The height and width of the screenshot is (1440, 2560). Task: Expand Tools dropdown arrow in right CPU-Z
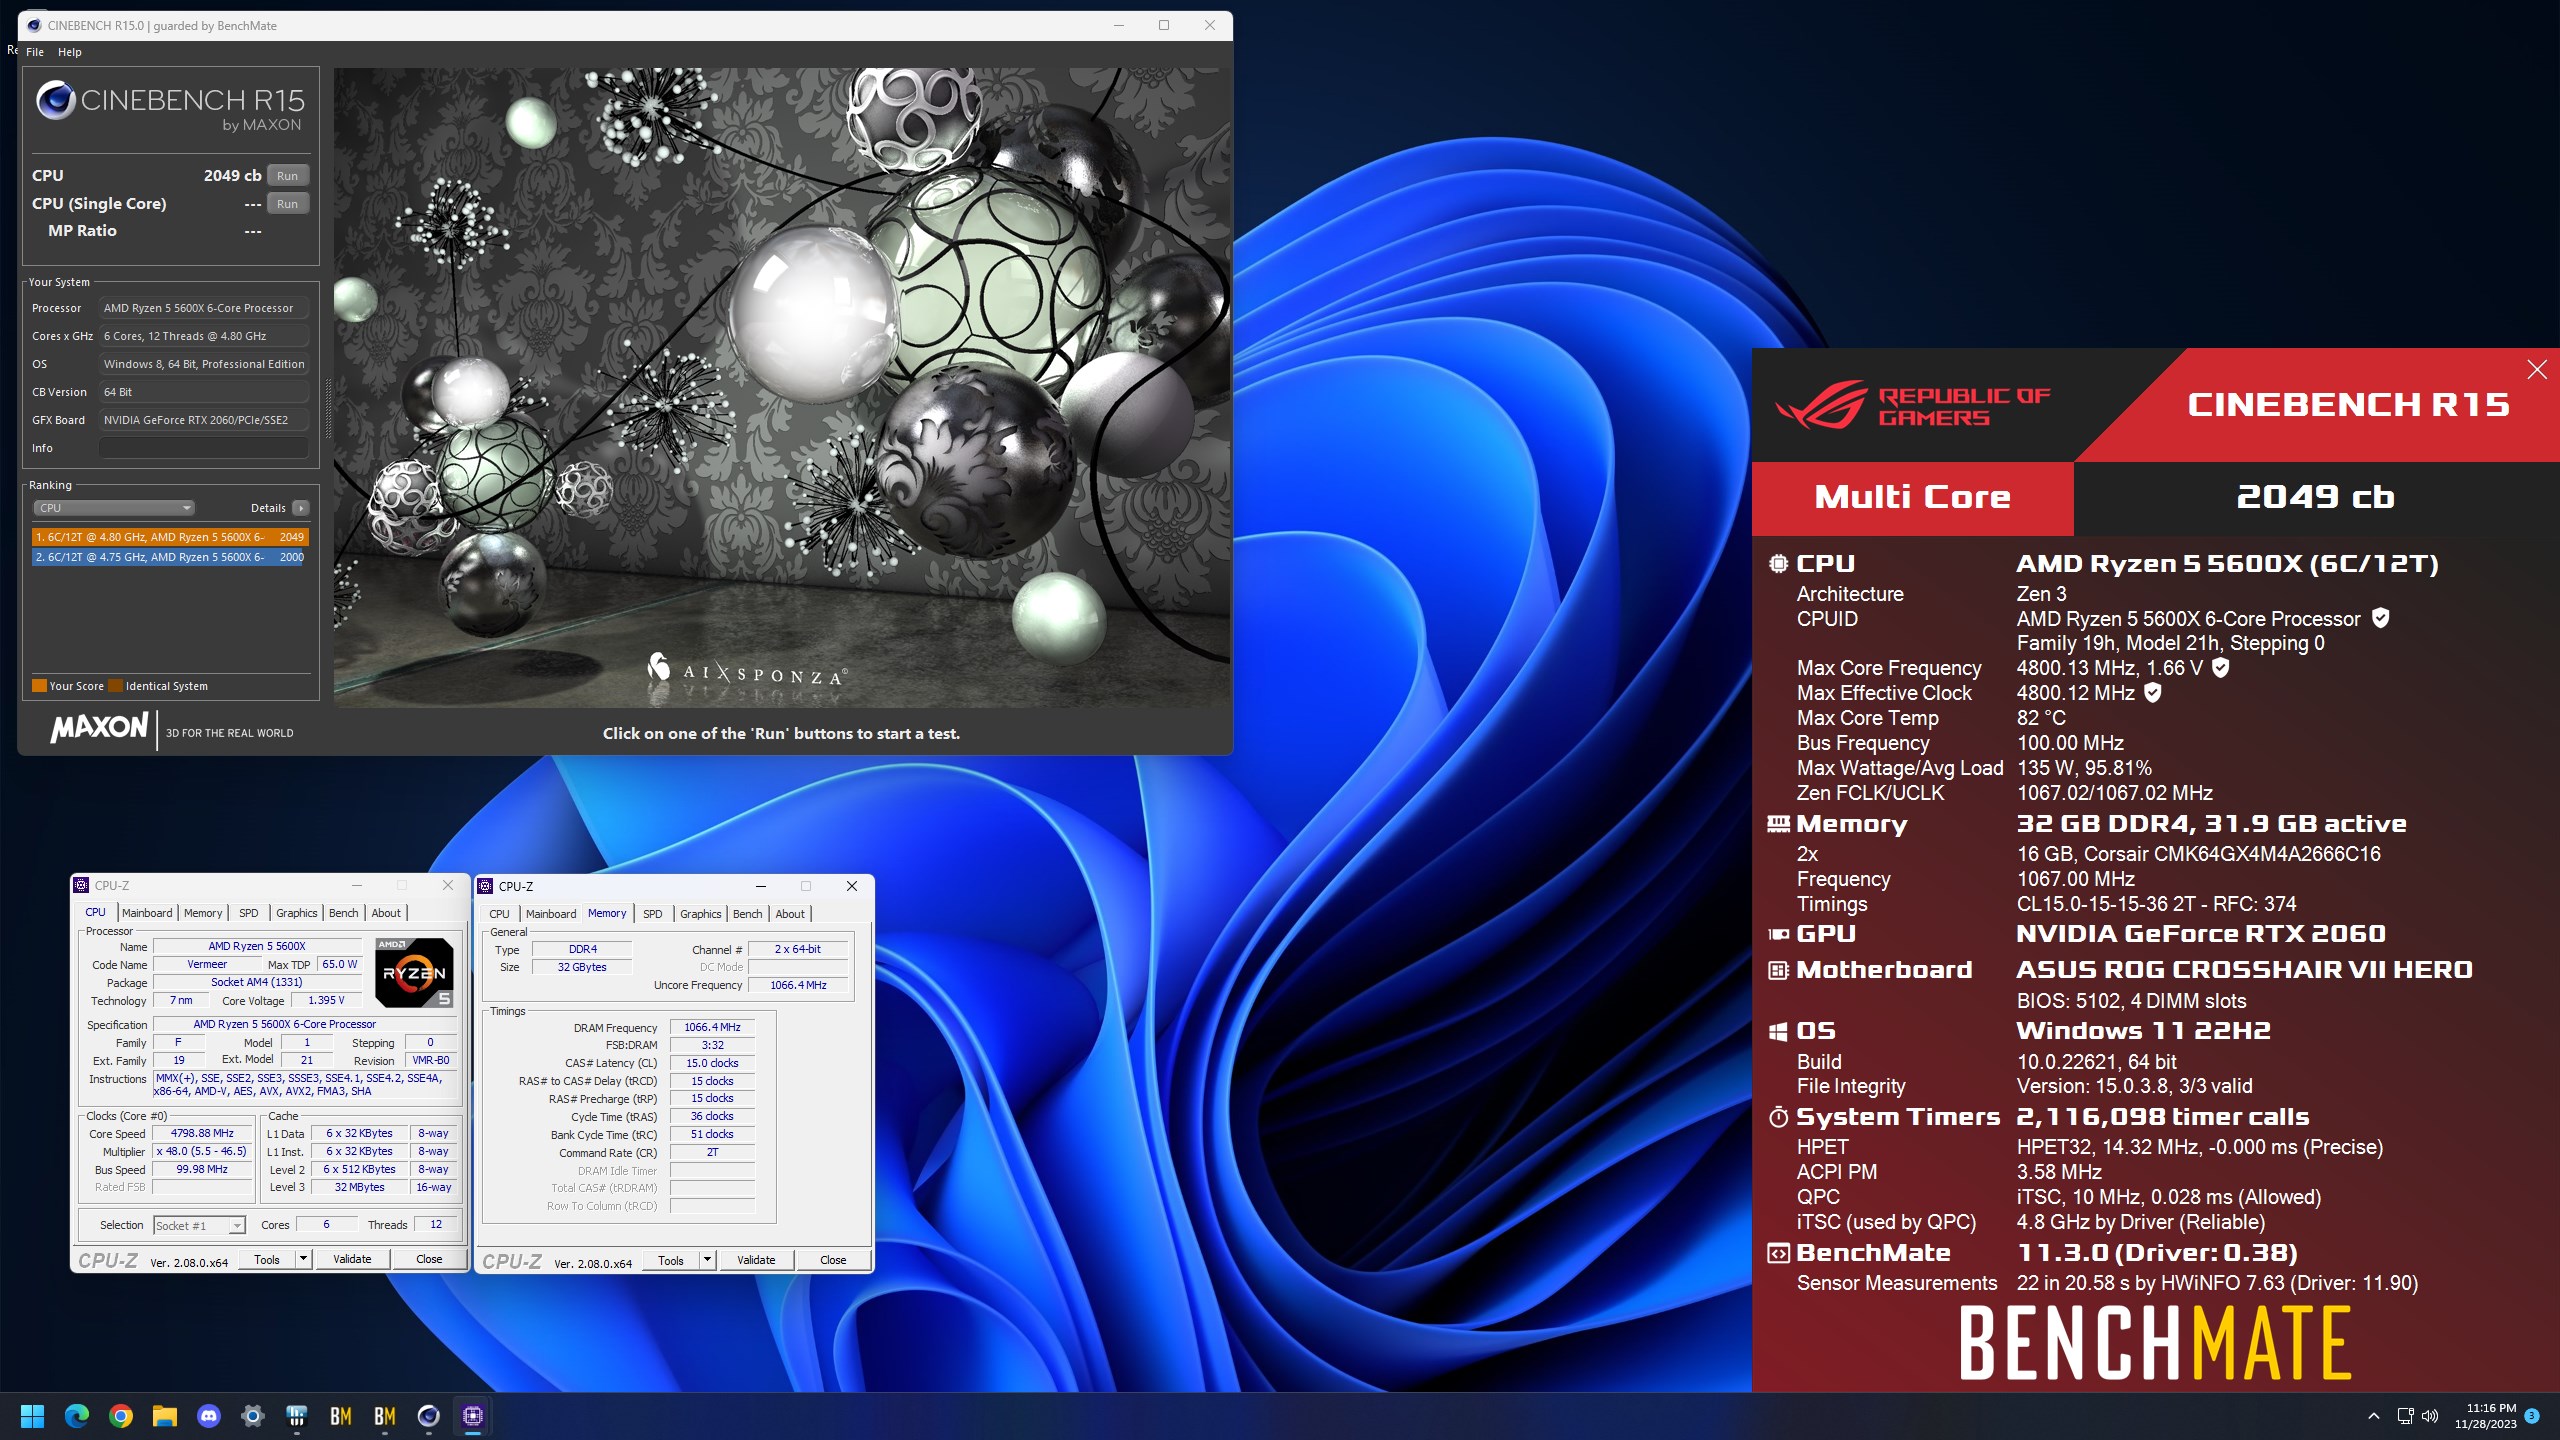(x=708, y=1260)
